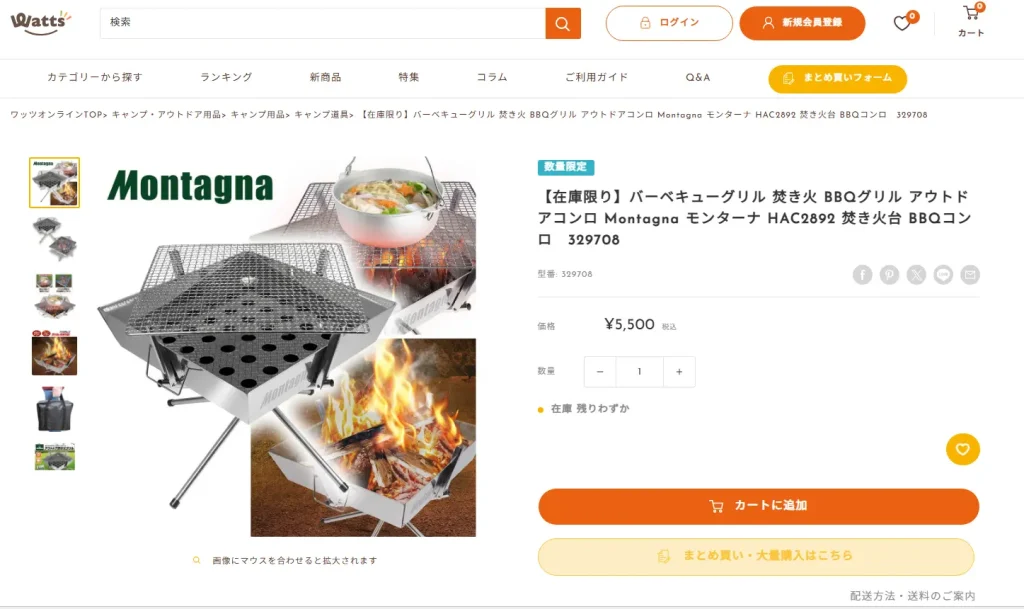Viewport: 1024px width, 609px height.
Task: Open the wishlist heart in the header
Action: [x=901, y=22]
